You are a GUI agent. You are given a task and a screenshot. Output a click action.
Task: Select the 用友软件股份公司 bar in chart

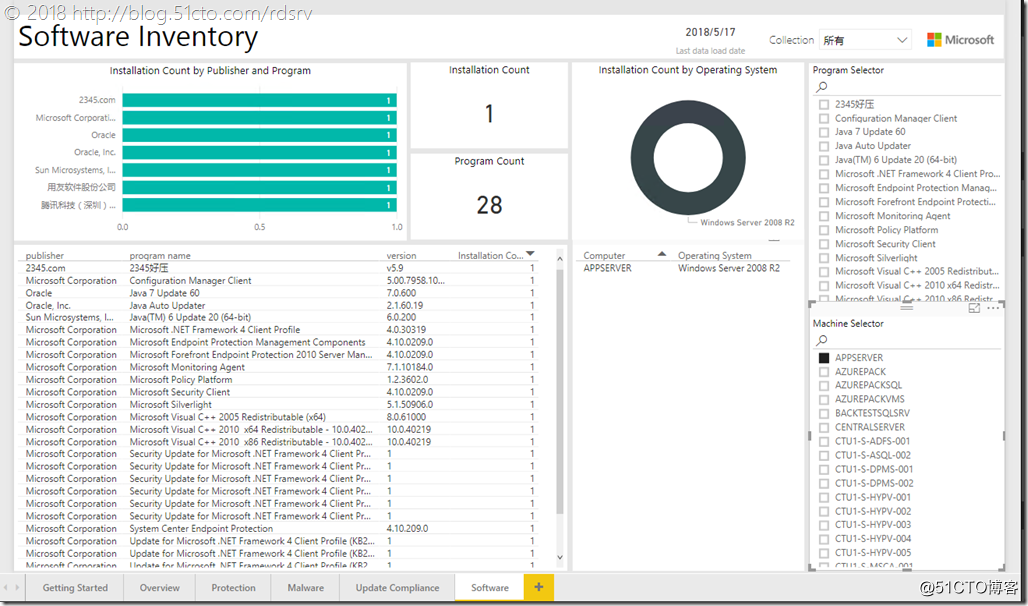click(260, 188)
